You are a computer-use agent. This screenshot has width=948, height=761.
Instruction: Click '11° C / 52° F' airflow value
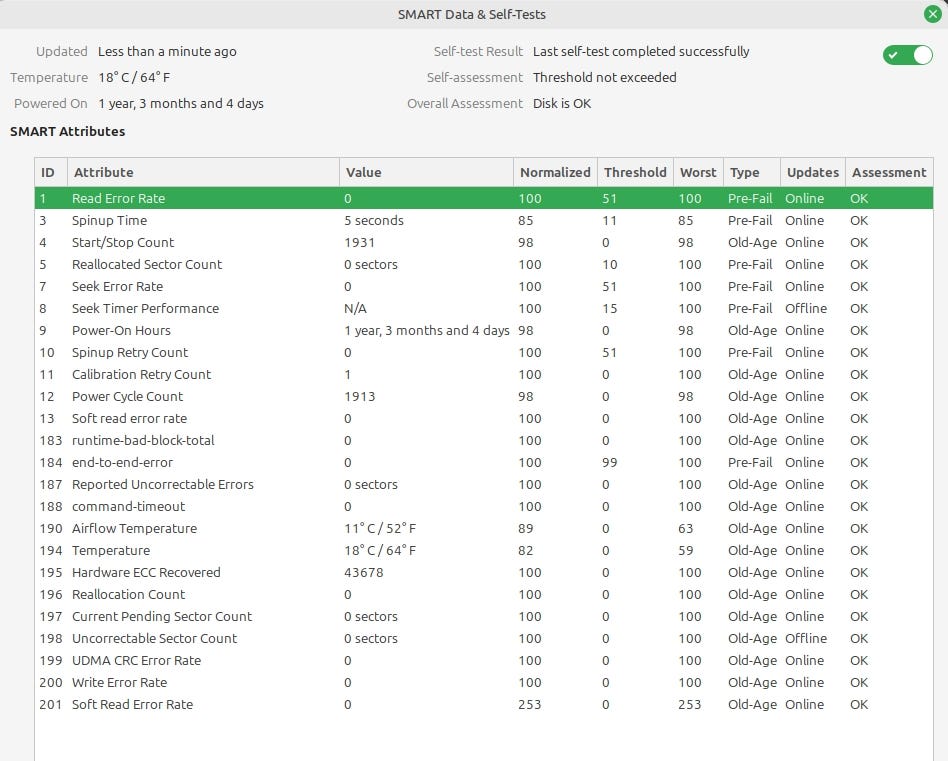[380, 528]
